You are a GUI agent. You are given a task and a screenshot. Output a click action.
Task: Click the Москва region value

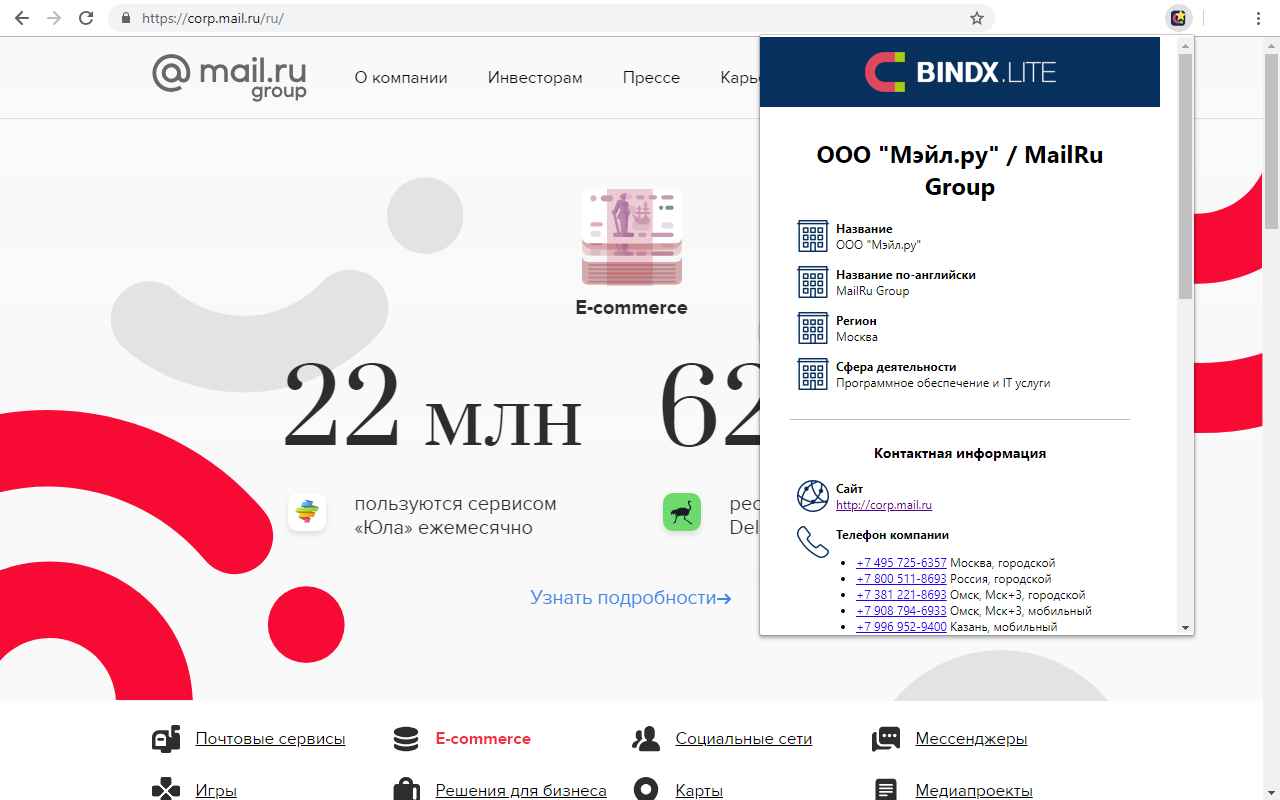point(857,337)
